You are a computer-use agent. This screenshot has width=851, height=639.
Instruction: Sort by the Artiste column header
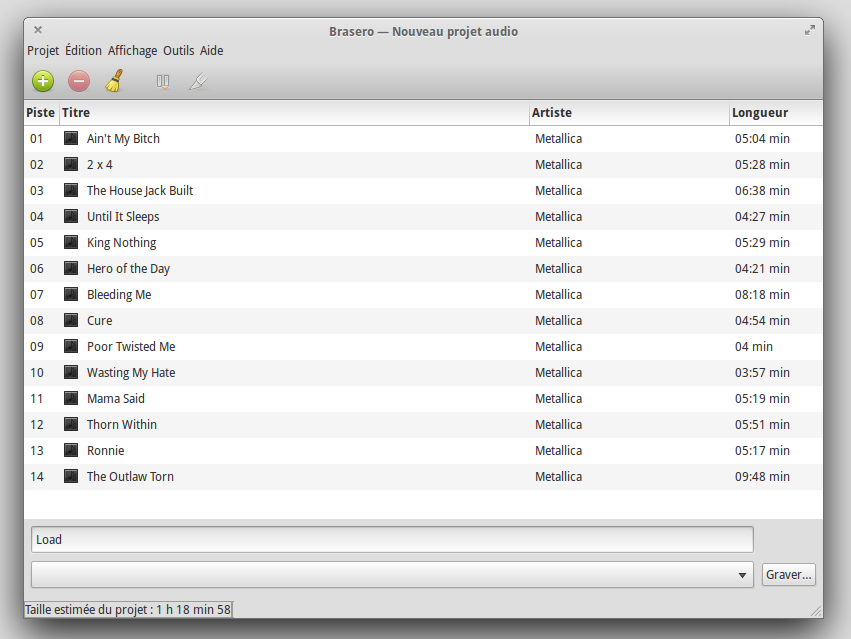[630, 112]
